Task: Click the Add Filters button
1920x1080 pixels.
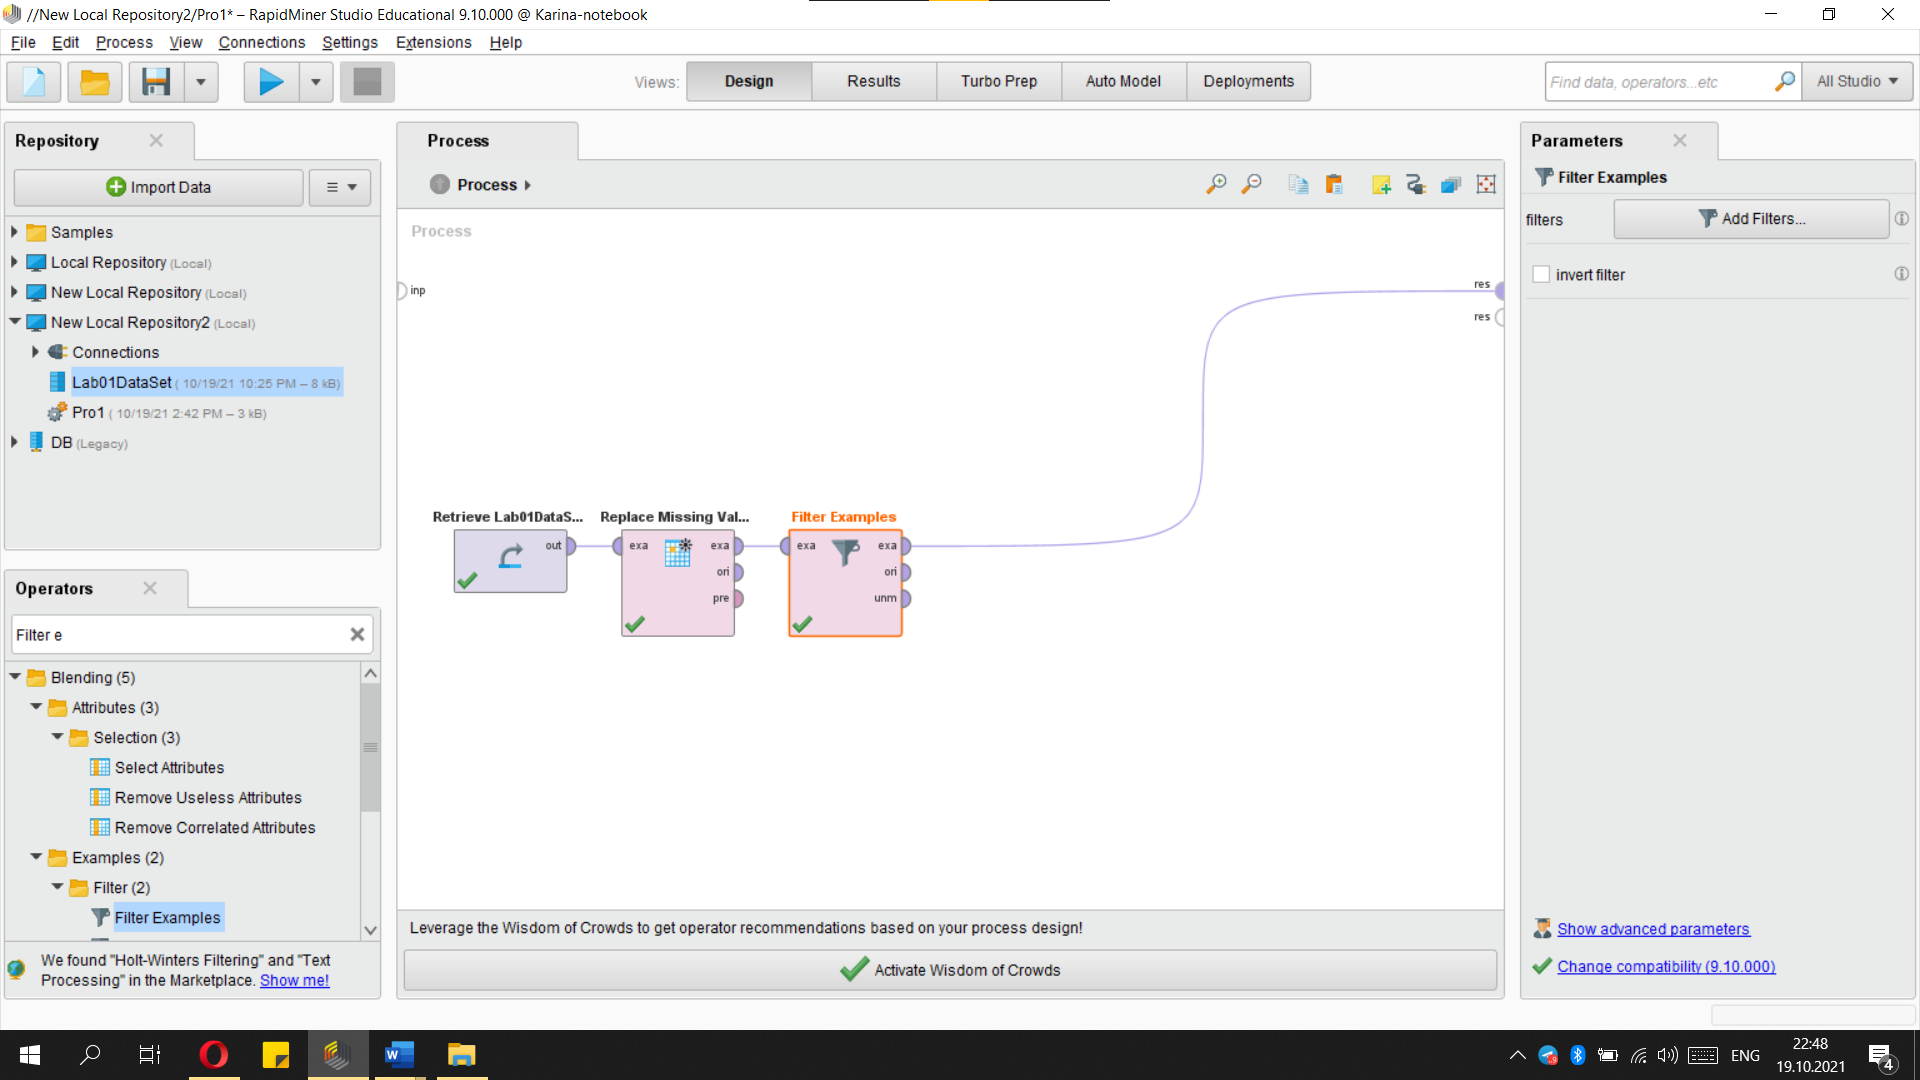Action: pyautogui.click(x=1751, y=218)
